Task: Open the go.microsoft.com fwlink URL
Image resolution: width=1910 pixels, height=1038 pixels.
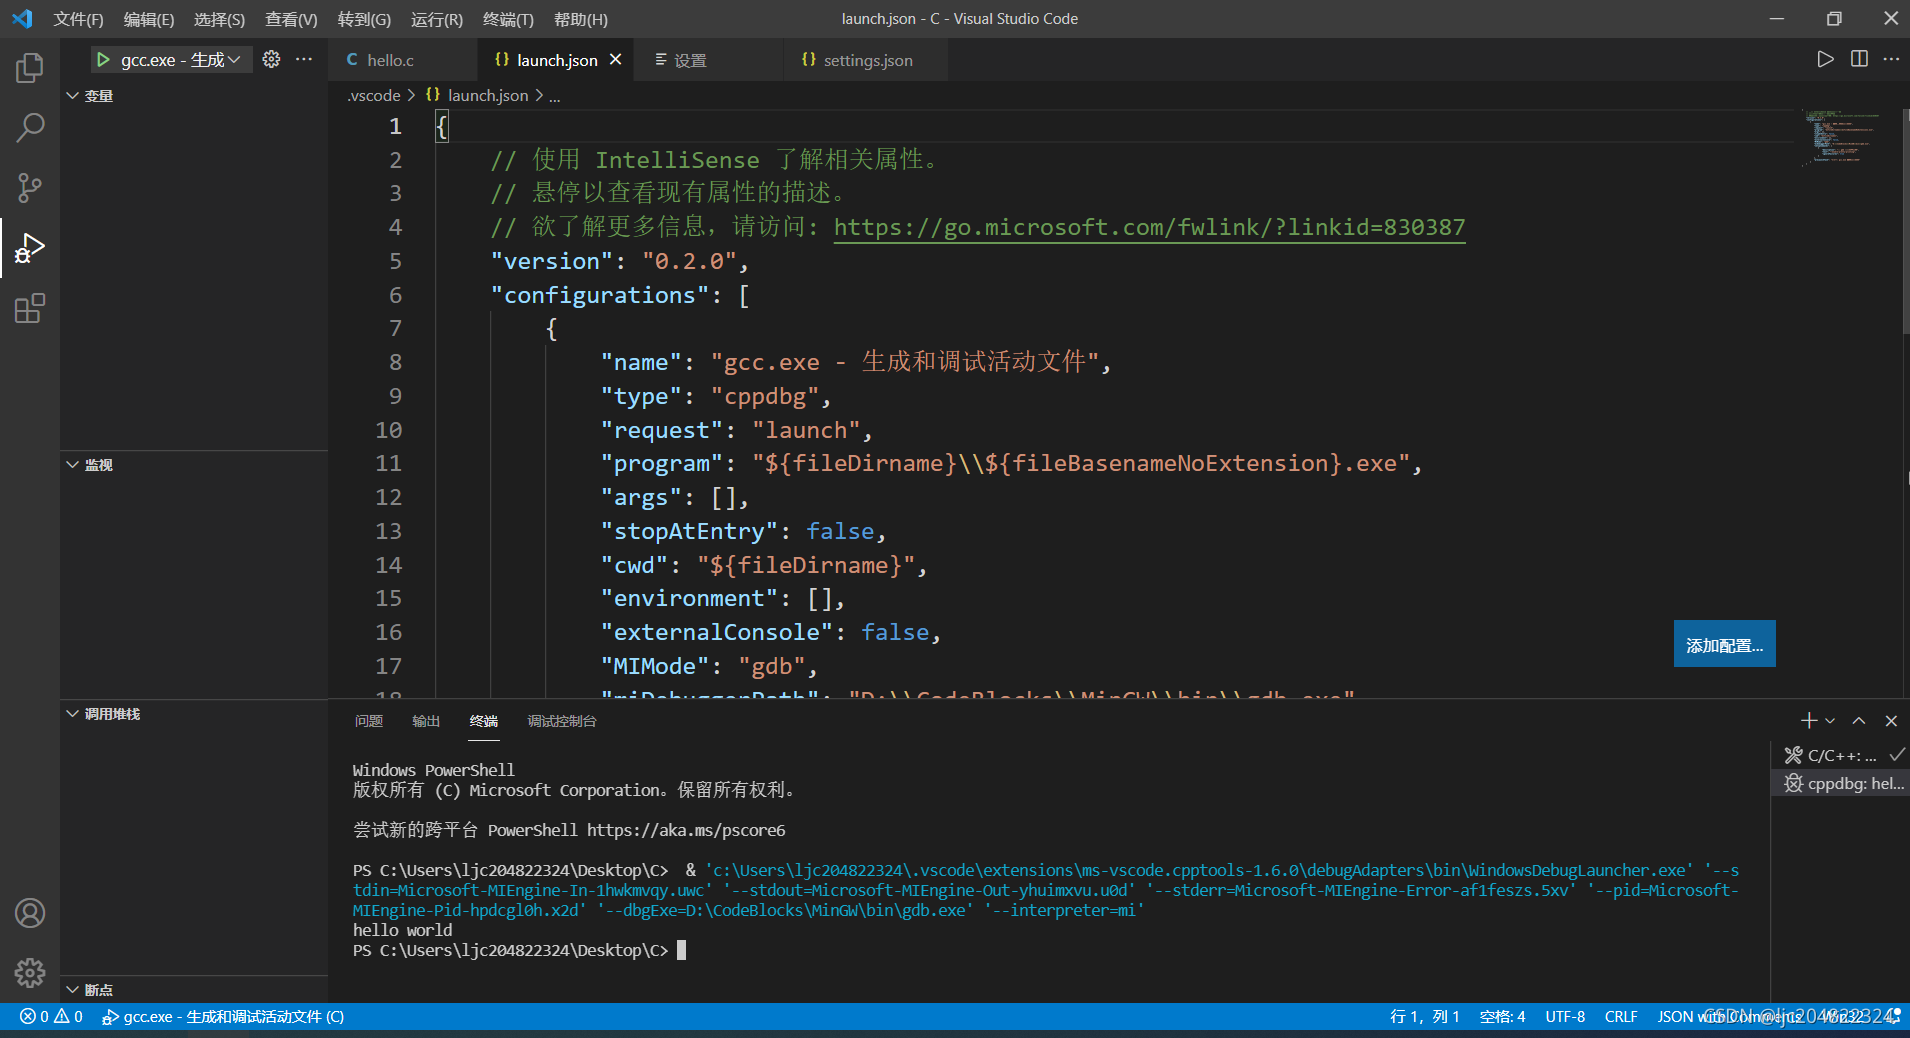Action: [x=1149, y=227]
